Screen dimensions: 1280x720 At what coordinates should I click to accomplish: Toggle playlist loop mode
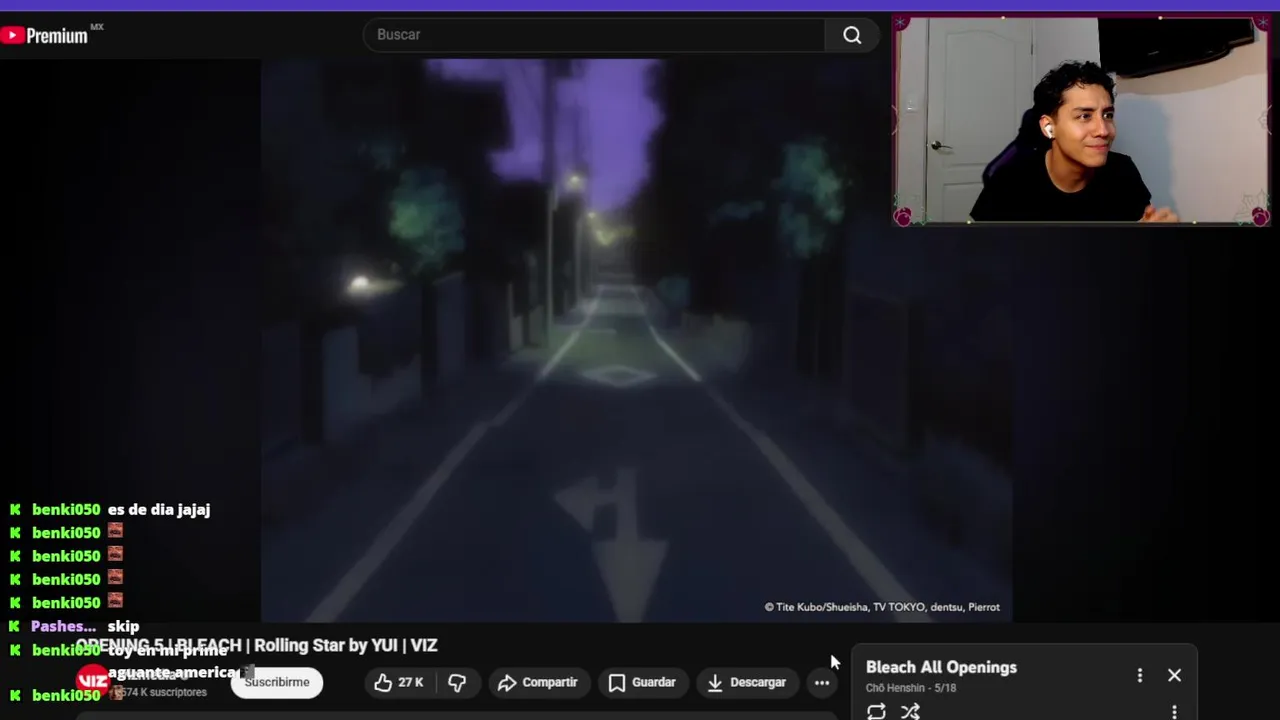point(876,712)
